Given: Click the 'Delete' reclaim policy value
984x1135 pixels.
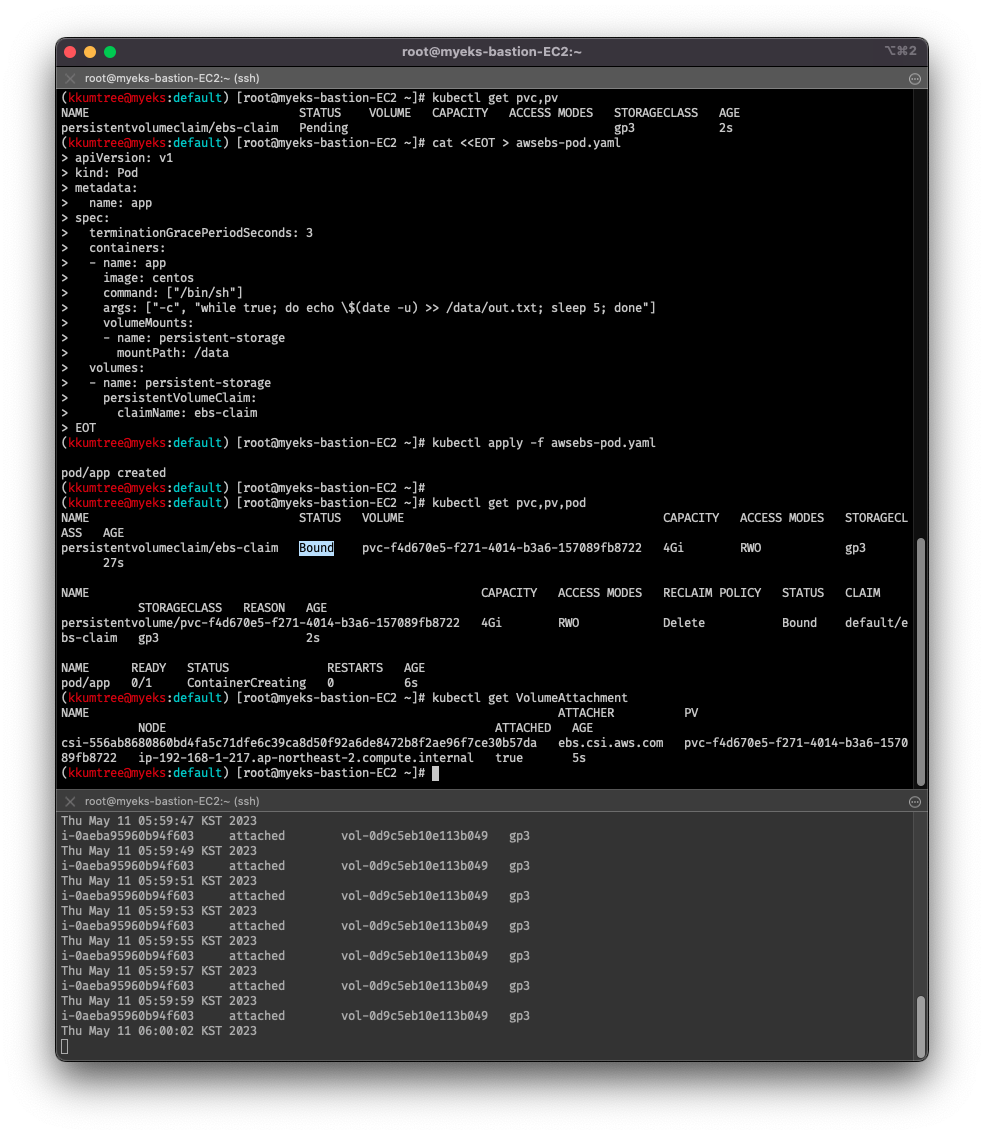Looking at the screenshot, I should [x=684, y=623].
